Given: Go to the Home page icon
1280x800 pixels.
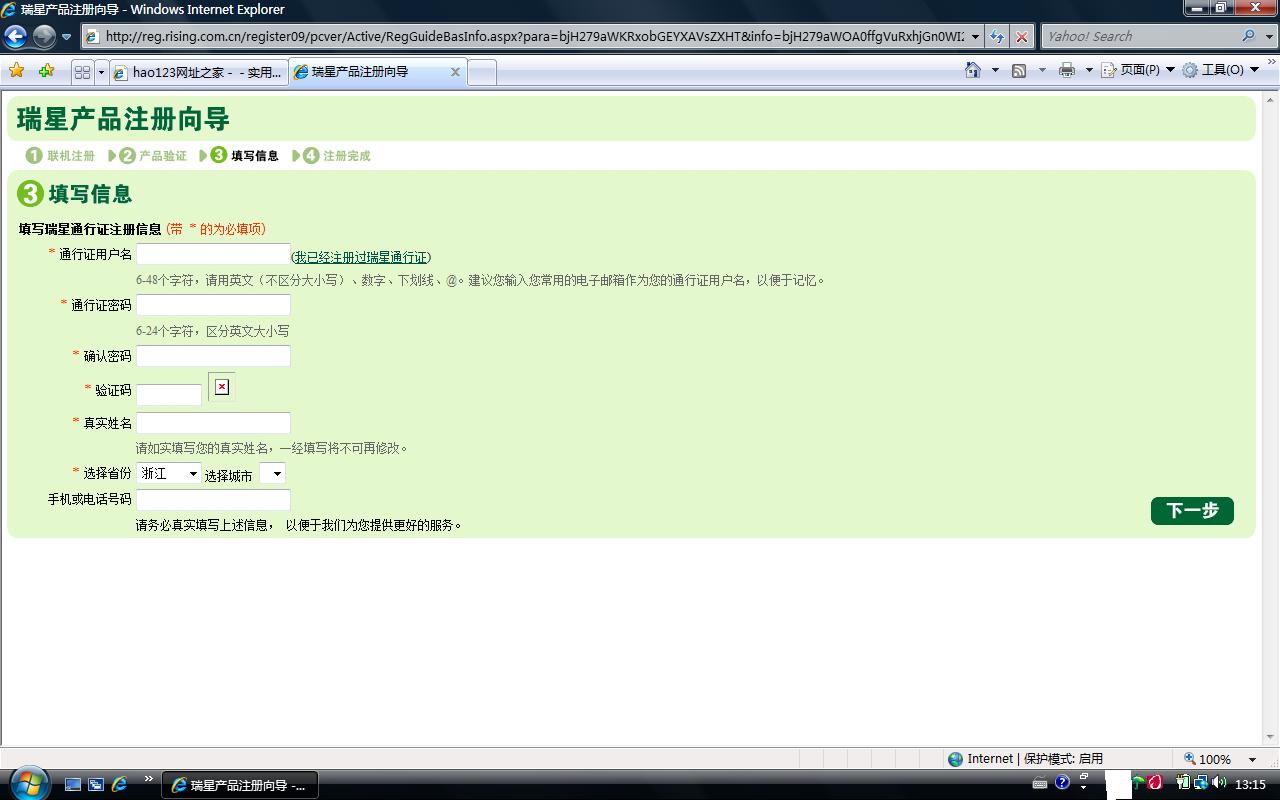Looking at the screenshot, I should click(973, 70).
